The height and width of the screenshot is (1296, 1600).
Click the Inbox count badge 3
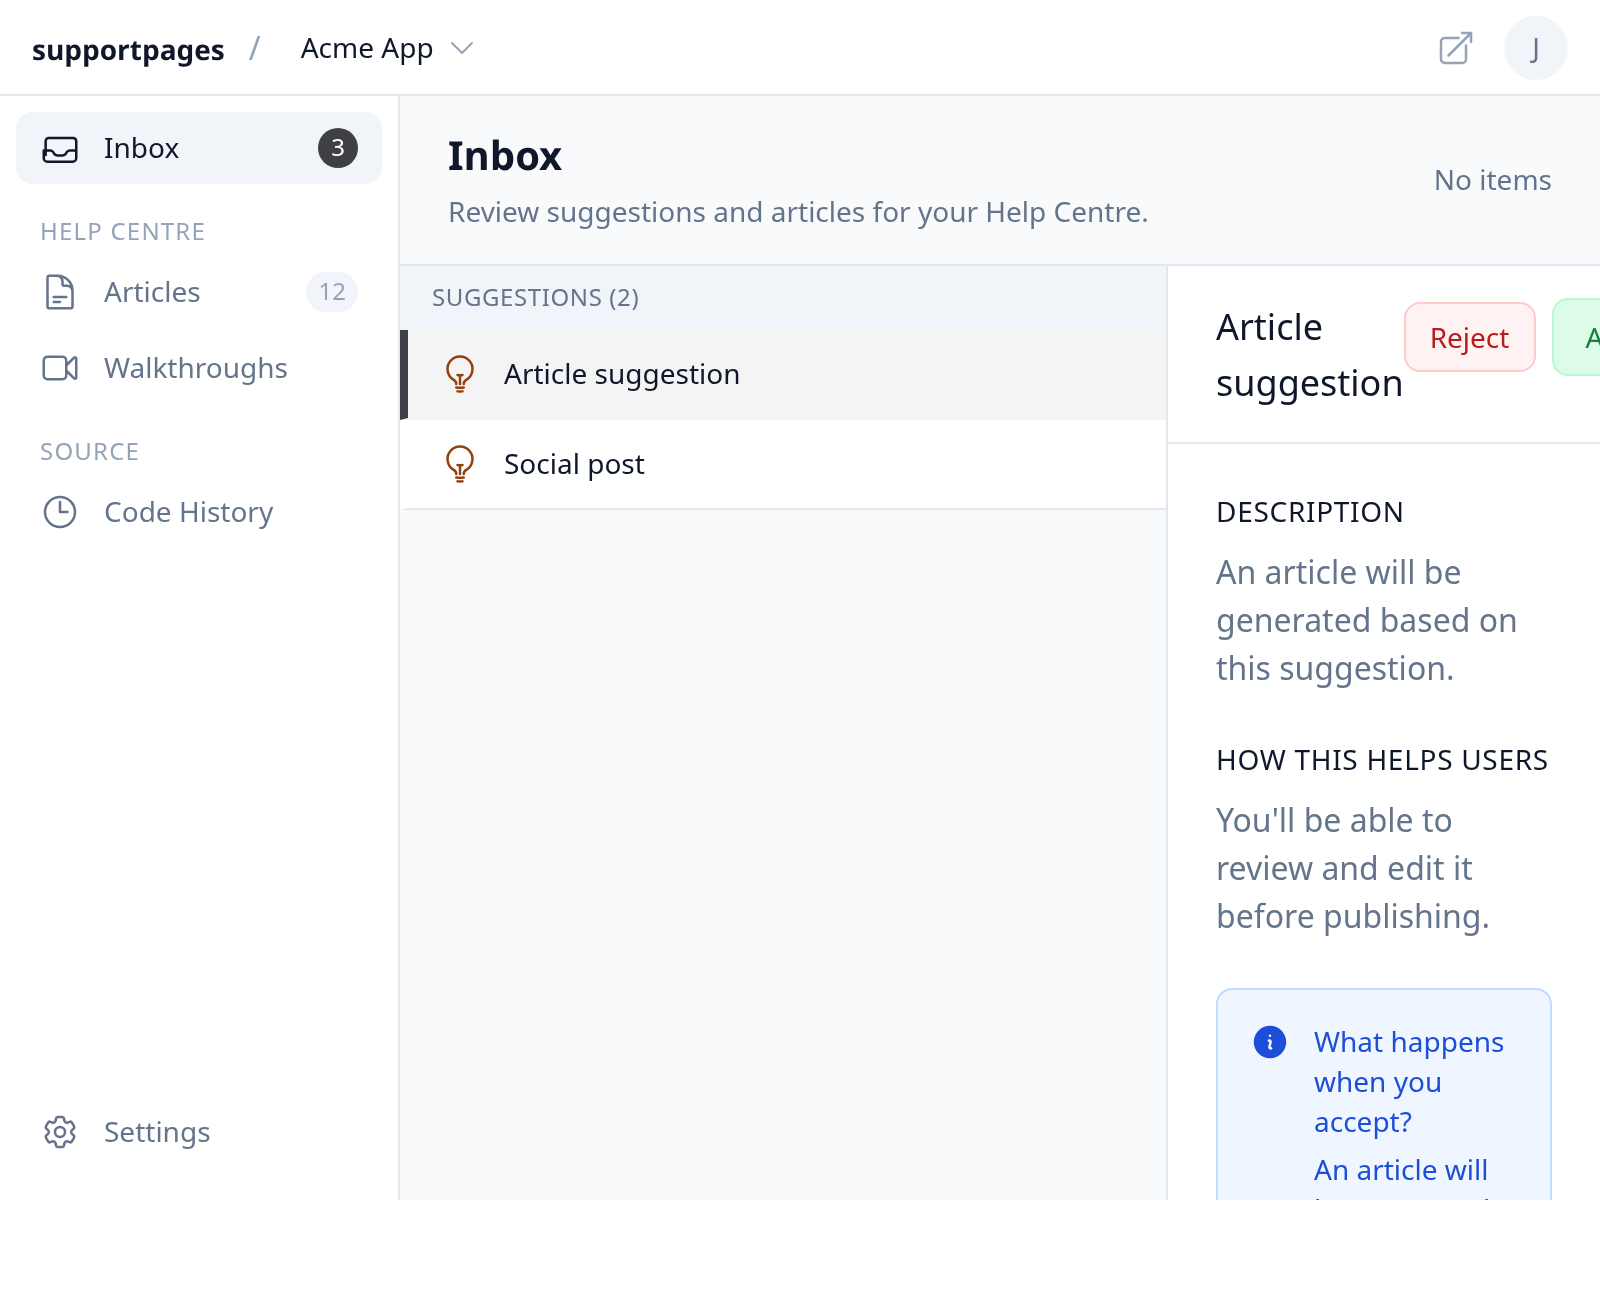pos(338,148)
